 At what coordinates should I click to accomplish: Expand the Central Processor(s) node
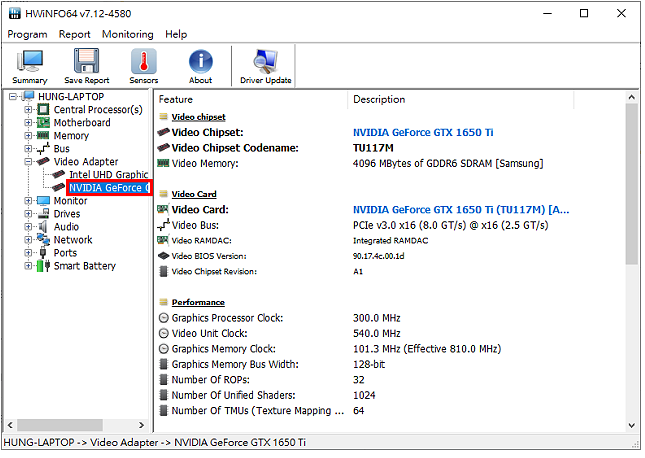tap(28, 110)
